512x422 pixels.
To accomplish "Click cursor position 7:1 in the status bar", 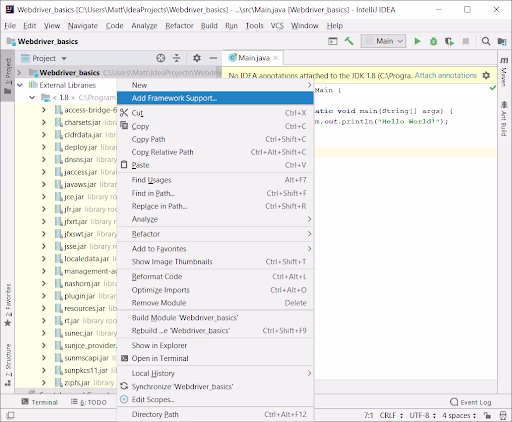I will 369,415.
